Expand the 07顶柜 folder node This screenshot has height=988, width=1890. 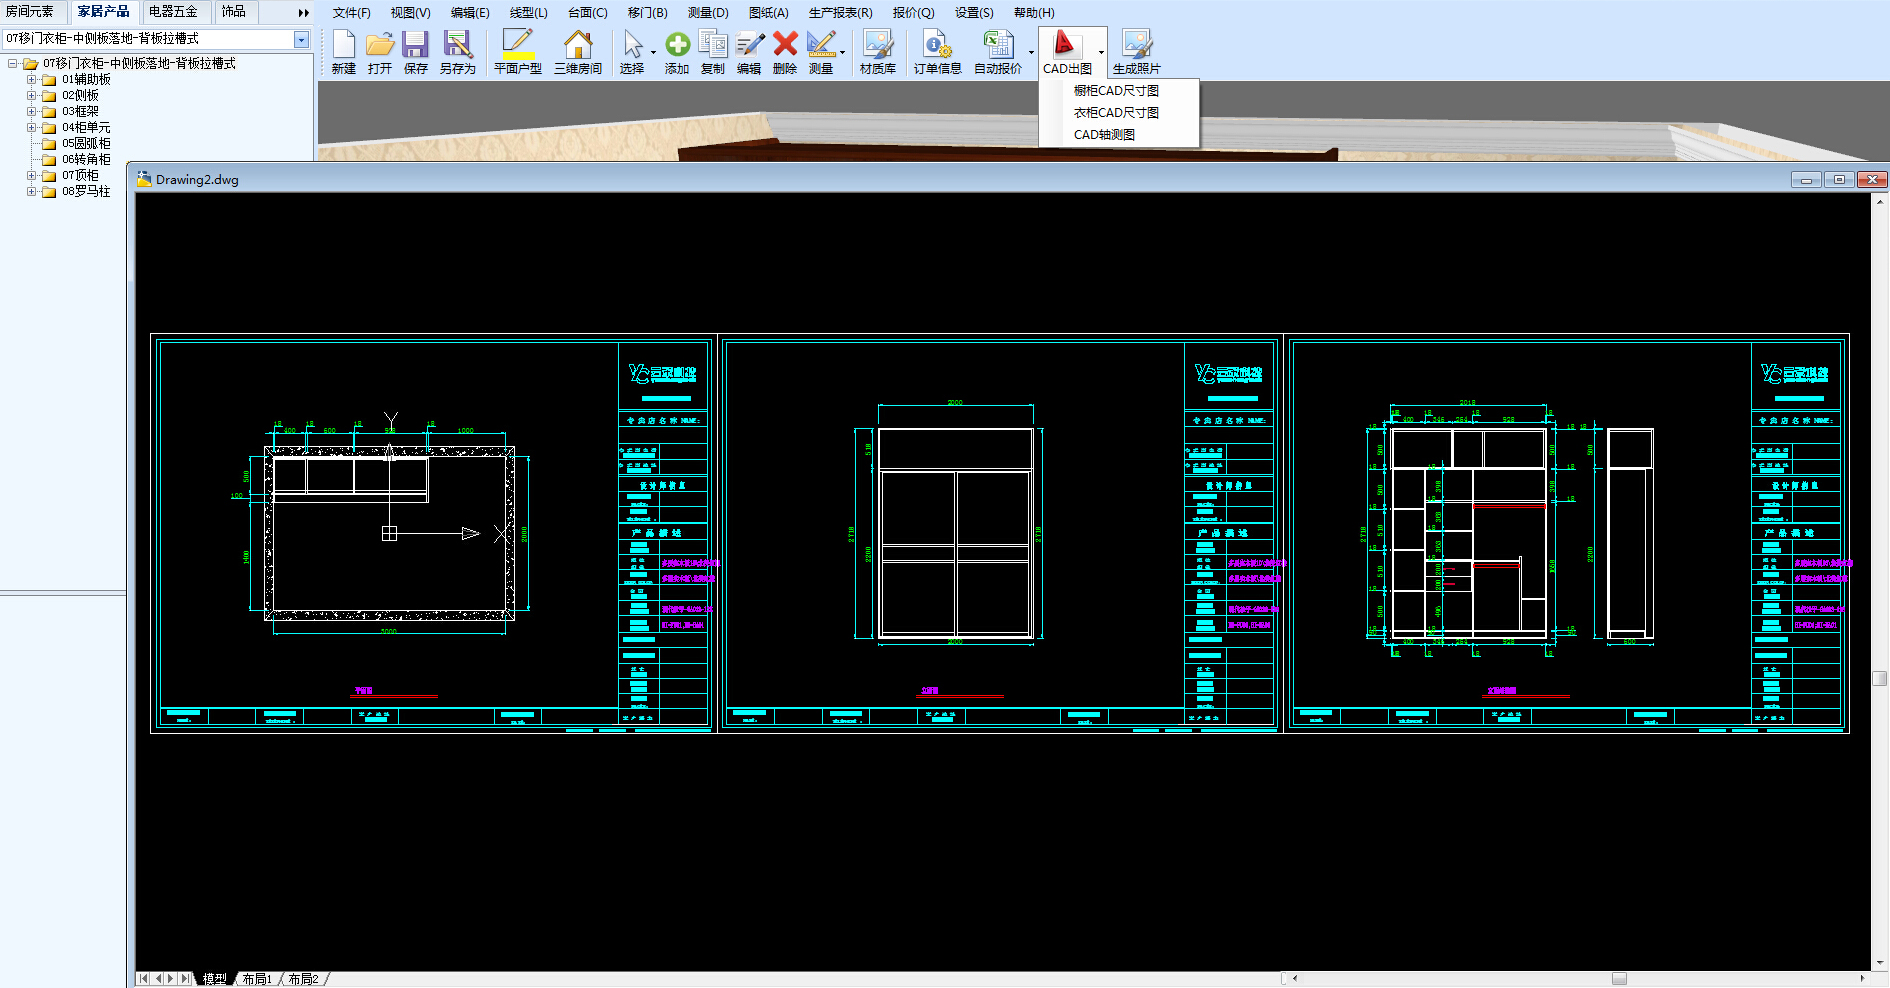[x=31, y=176]
